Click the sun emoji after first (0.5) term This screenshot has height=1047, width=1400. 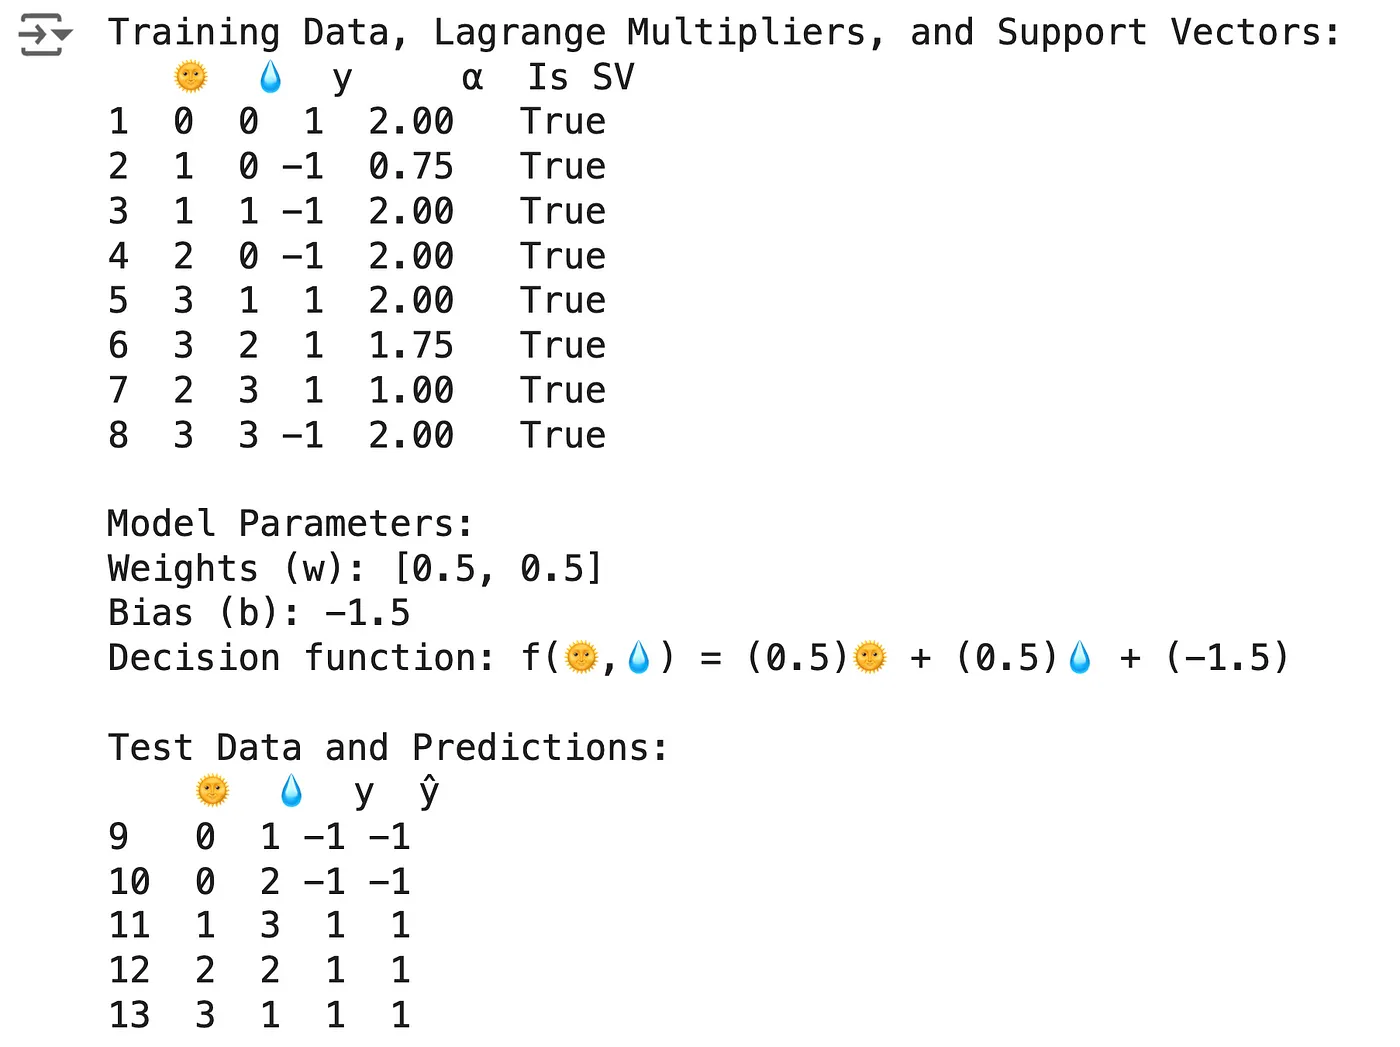point(870,657)
